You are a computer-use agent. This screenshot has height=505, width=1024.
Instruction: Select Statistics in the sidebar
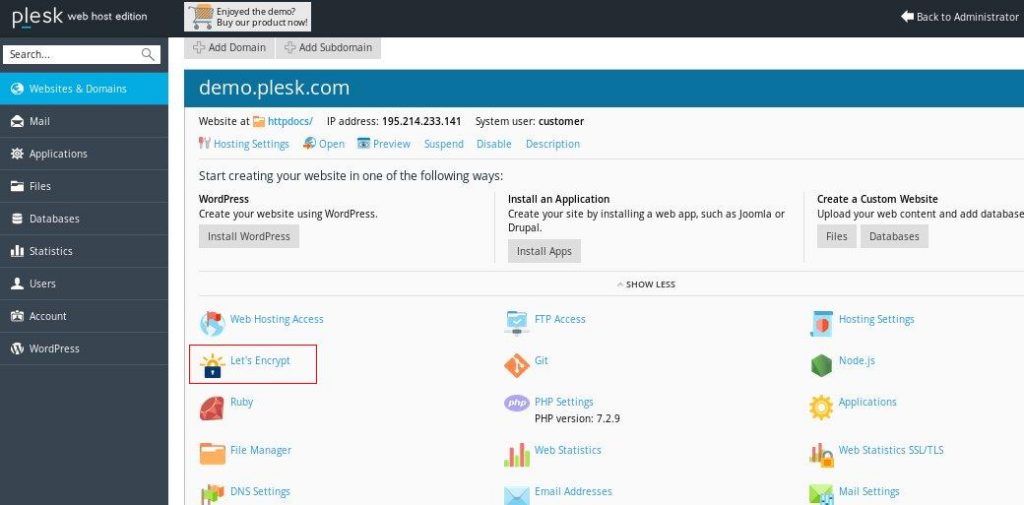(84, 251)
